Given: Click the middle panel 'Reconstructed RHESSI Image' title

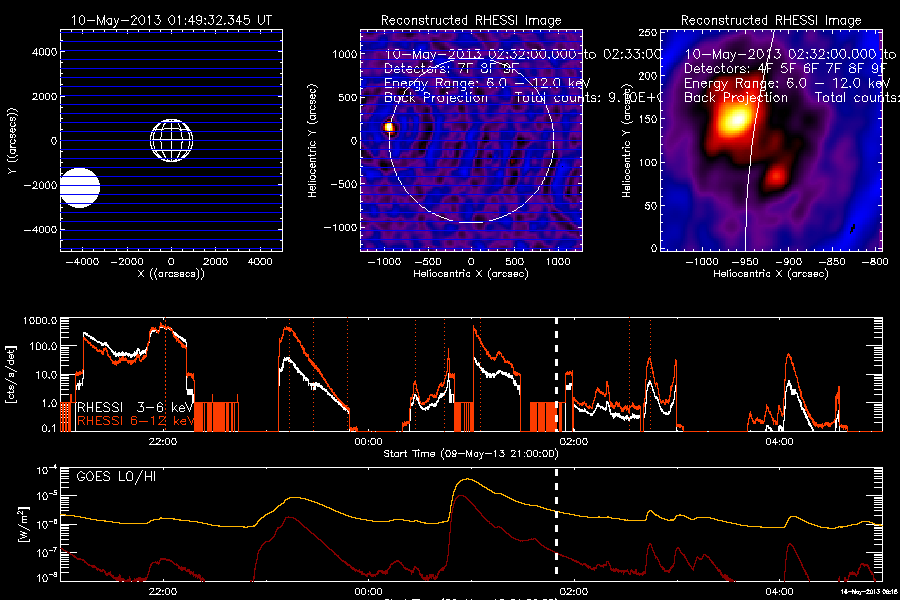Looking at the screenshot, I should click(x=471, y=20).
